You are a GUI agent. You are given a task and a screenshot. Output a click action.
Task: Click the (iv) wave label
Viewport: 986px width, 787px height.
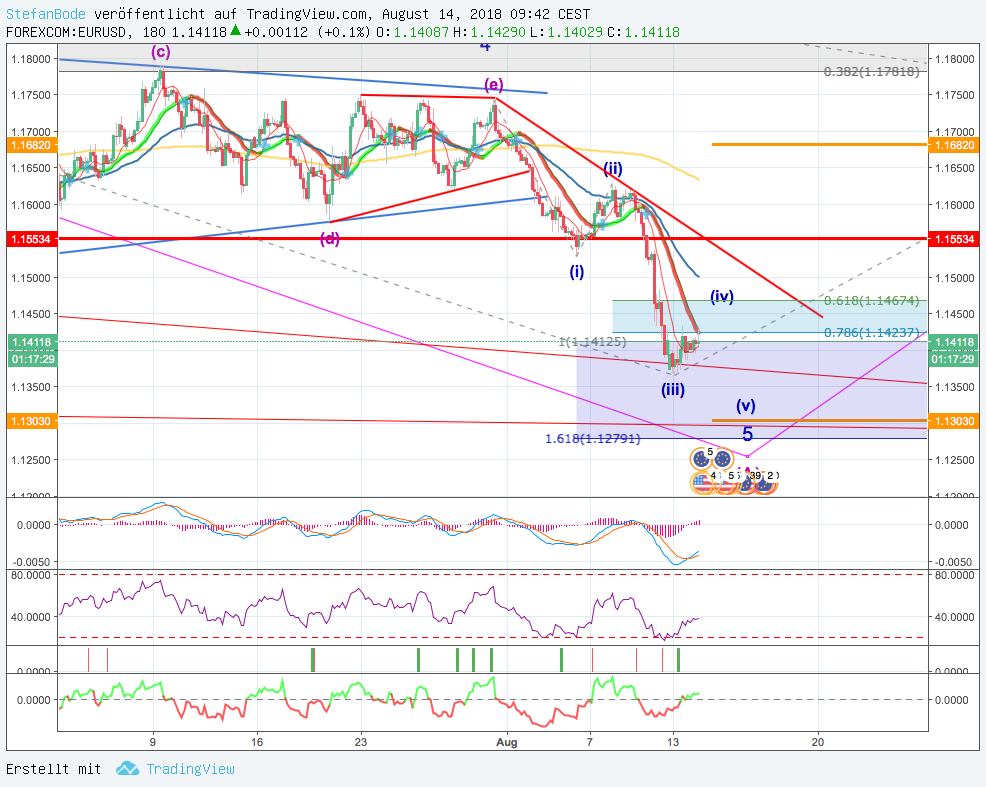722,296
